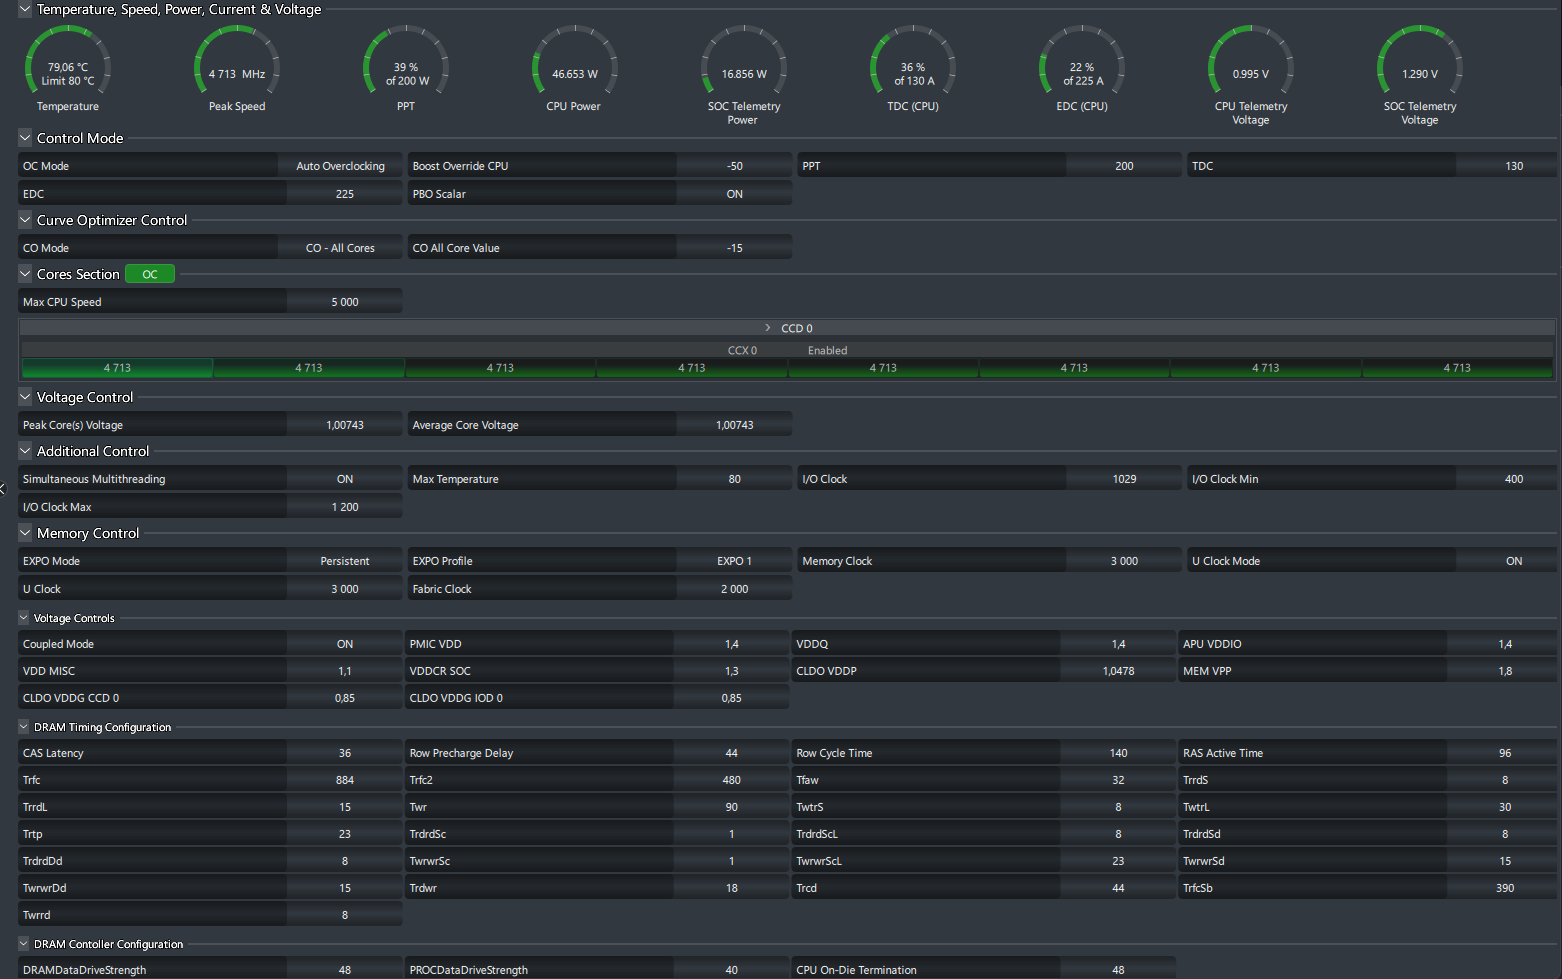Screen dimensions: 1562x979
Task: Toggle the green OC badge in Cores Section
Action: (150, 274)
